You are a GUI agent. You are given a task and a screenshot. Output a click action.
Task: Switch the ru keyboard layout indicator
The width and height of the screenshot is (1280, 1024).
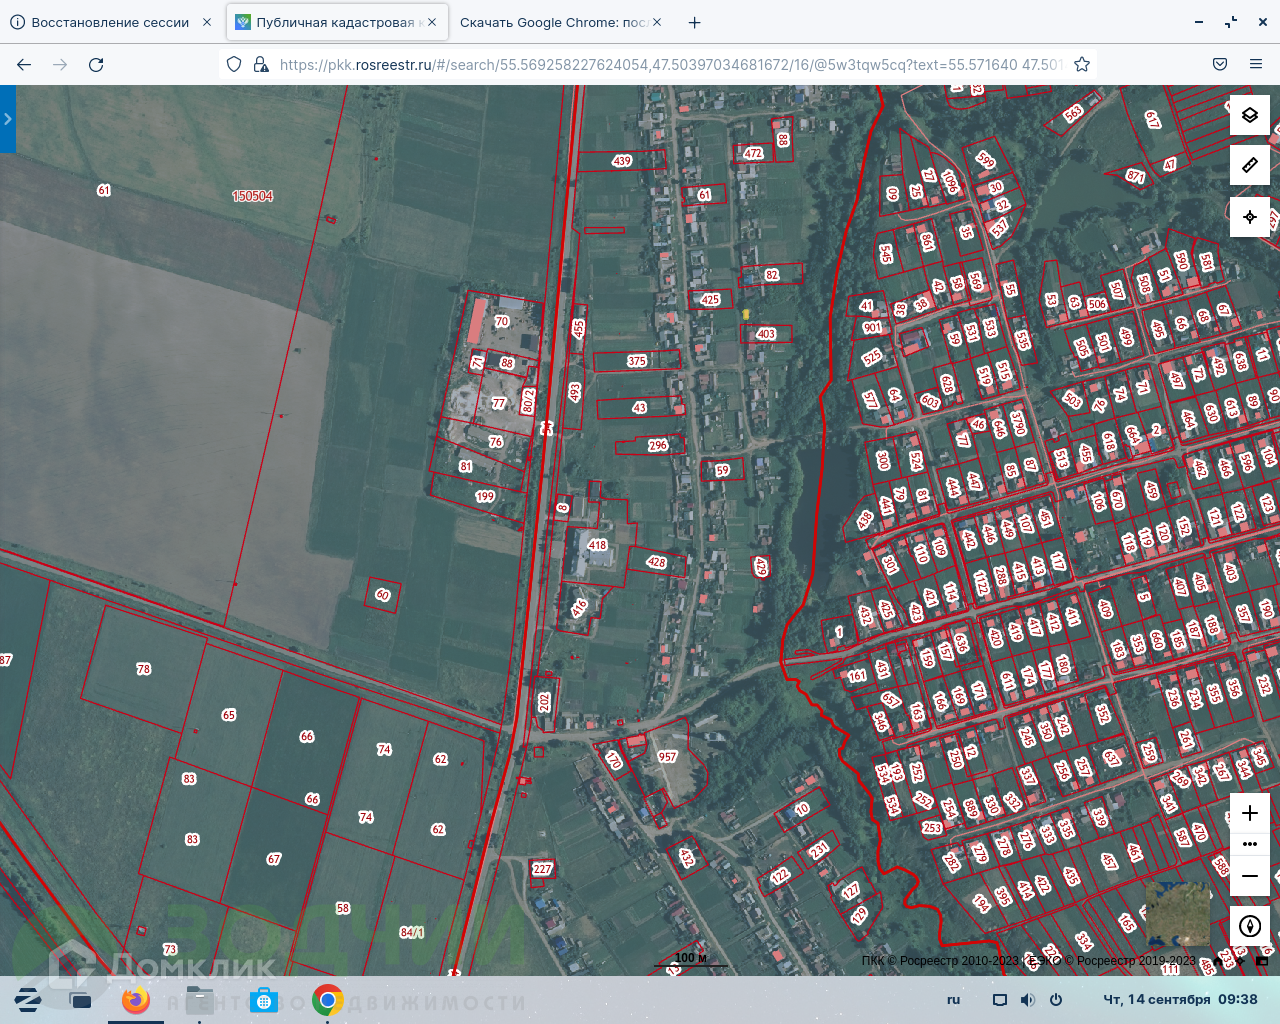953,1000
